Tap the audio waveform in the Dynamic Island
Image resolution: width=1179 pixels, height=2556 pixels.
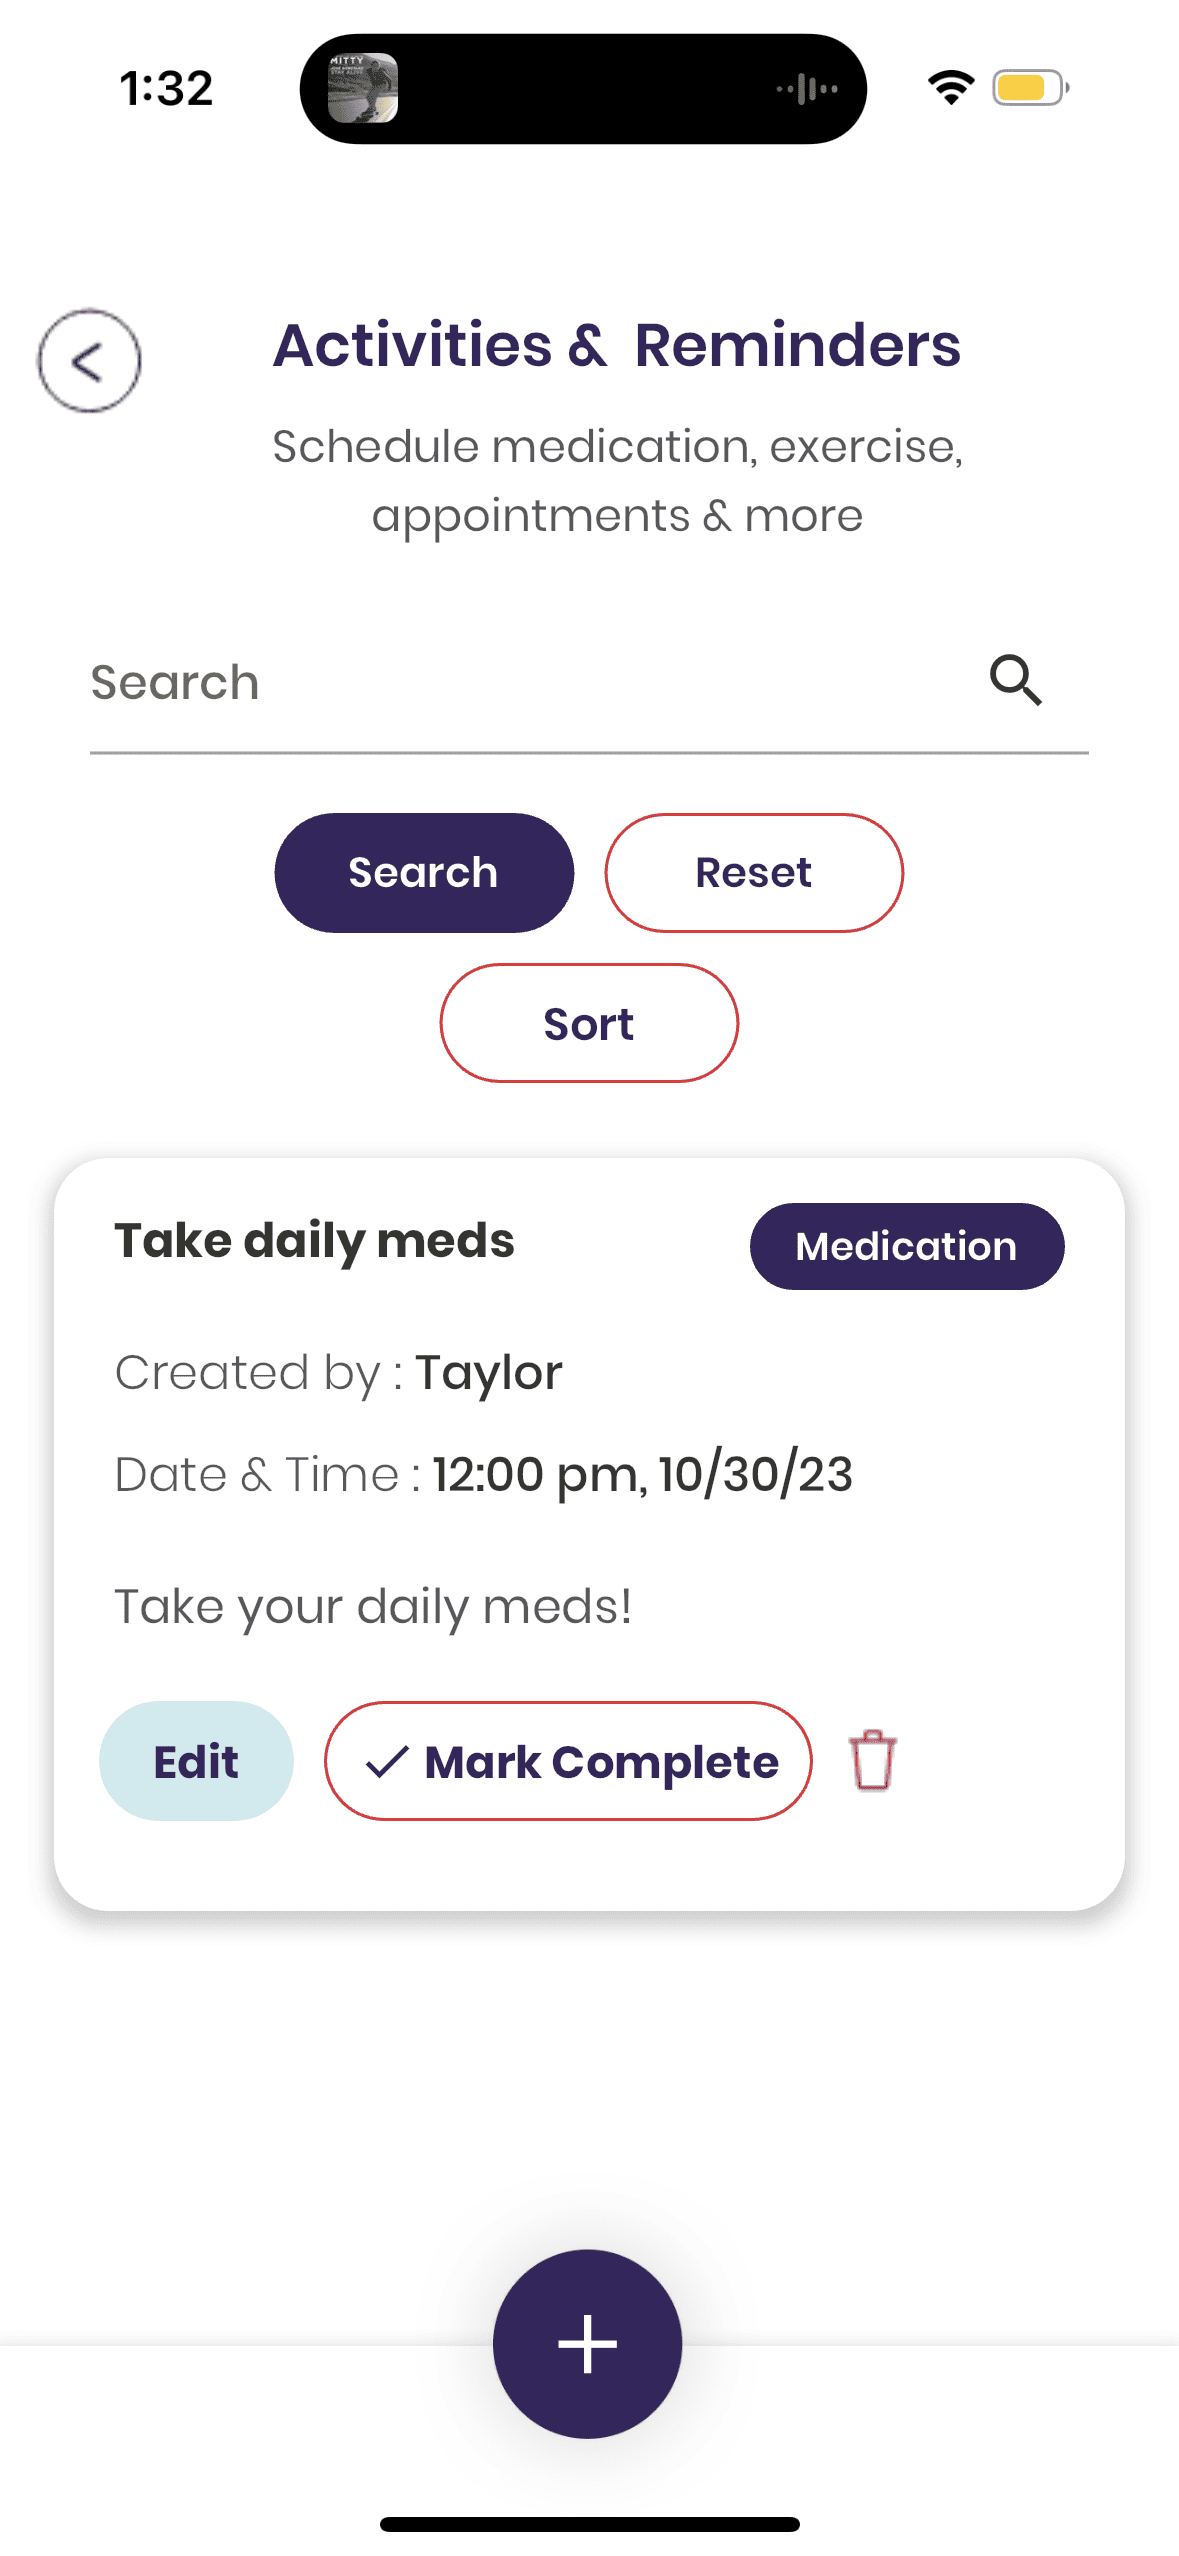tap(807, 89)
